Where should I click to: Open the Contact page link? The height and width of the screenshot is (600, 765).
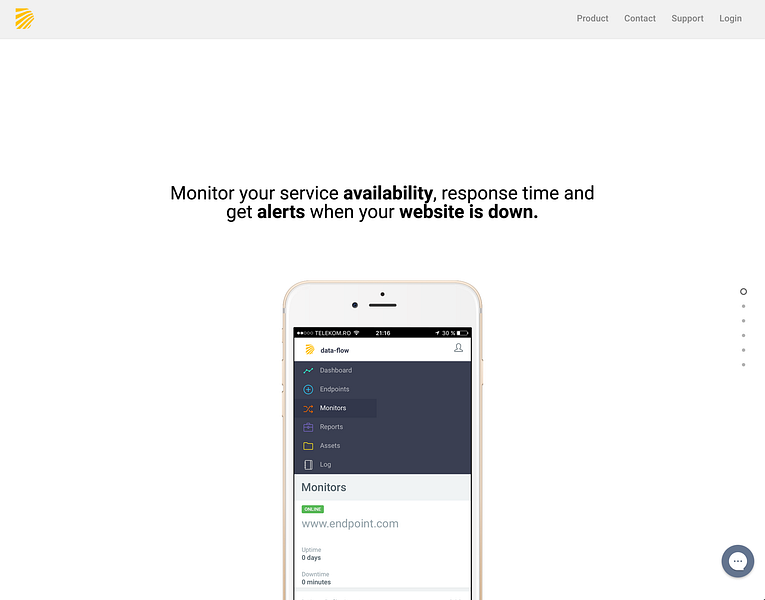pos(640,19)
